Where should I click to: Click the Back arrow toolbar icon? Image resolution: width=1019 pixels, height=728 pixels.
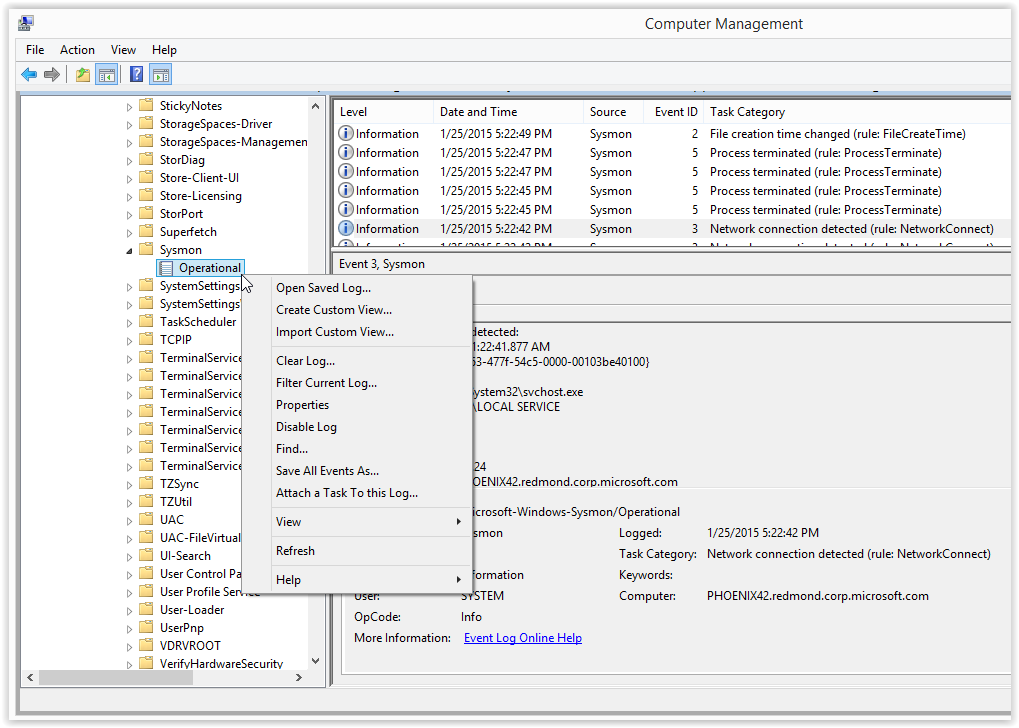29,75
